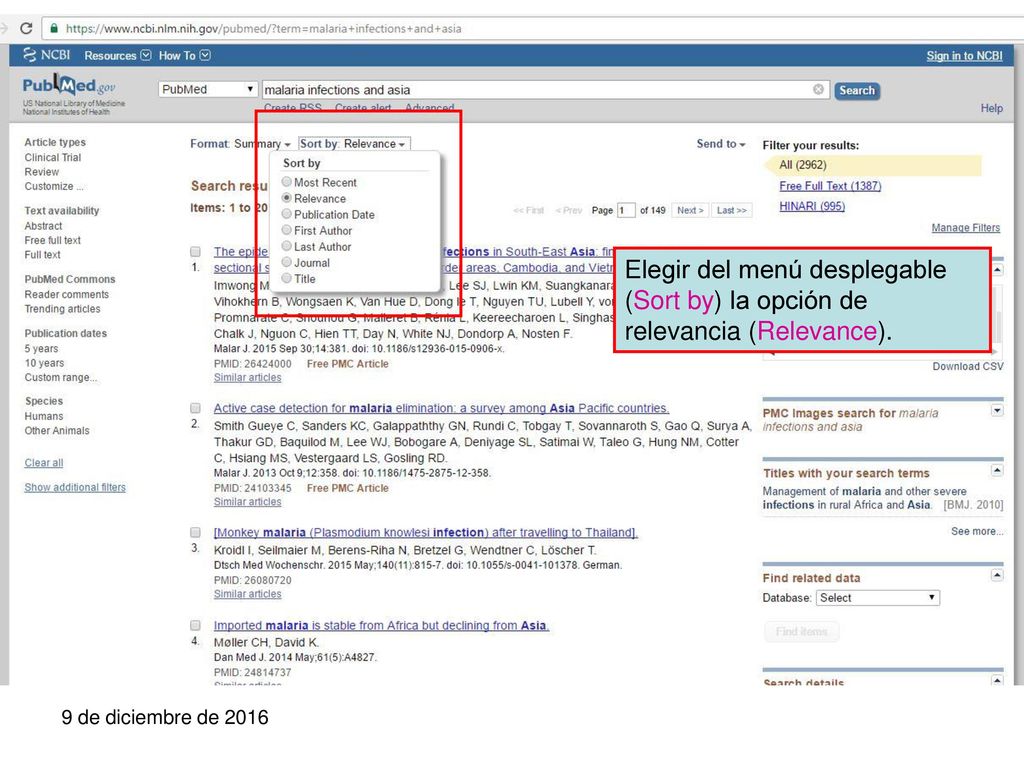Open the Resources dropdown menu
Screen dimensions: 1024x768
[118, 56]
